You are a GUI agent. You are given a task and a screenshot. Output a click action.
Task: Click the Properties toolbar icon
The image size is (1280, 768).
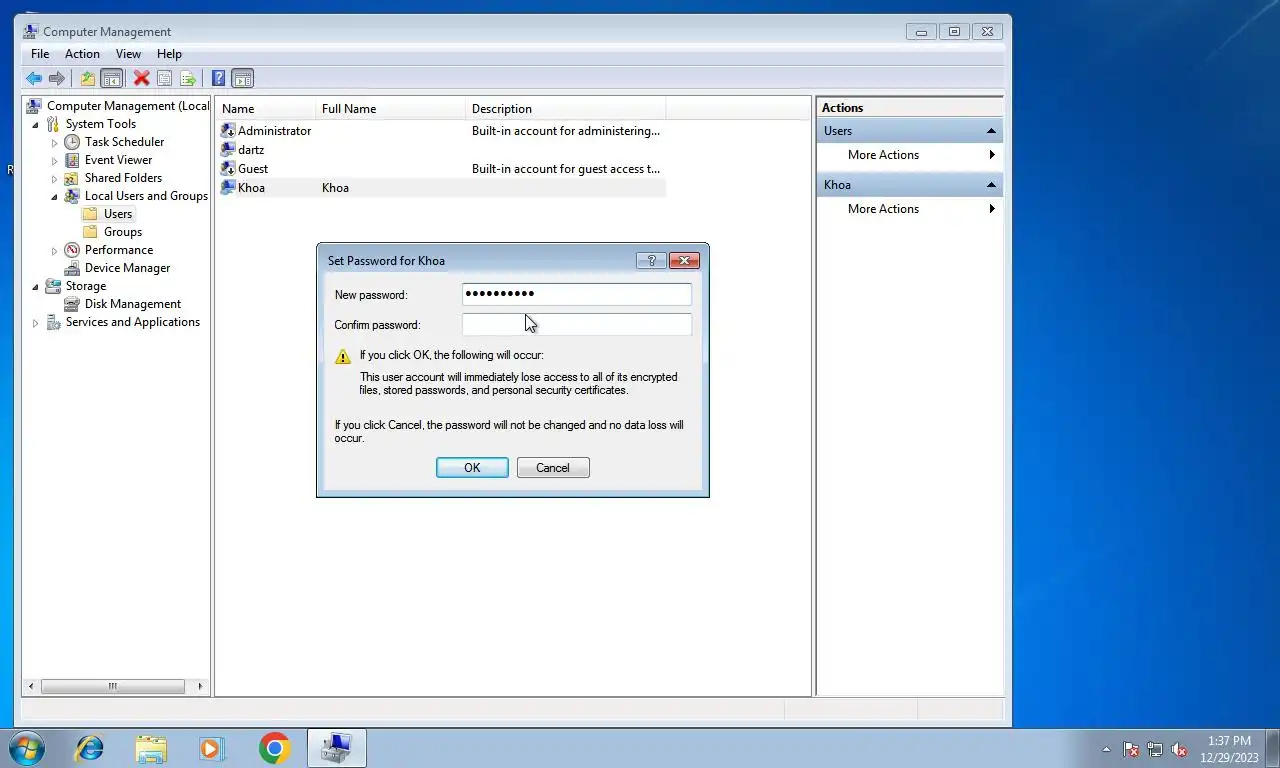(x=165, y=78)
